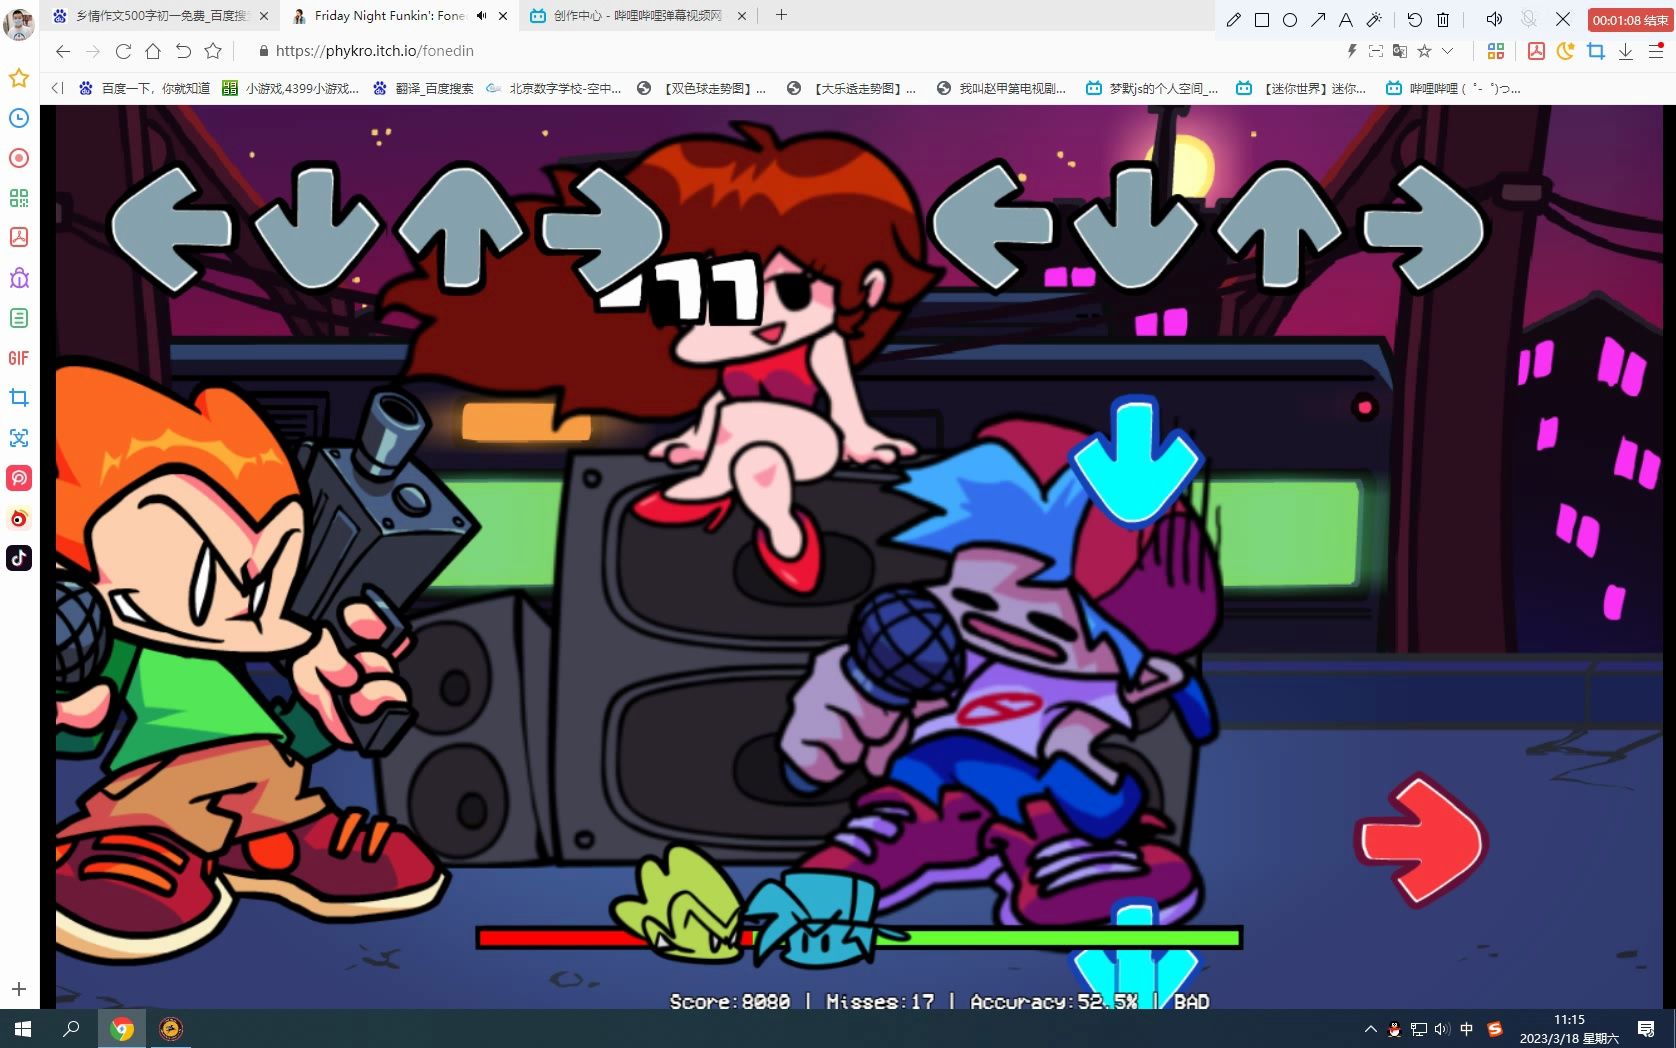Click the red record icon in sidebar
Screen dimensions: 1676x1048
point(19,158)
